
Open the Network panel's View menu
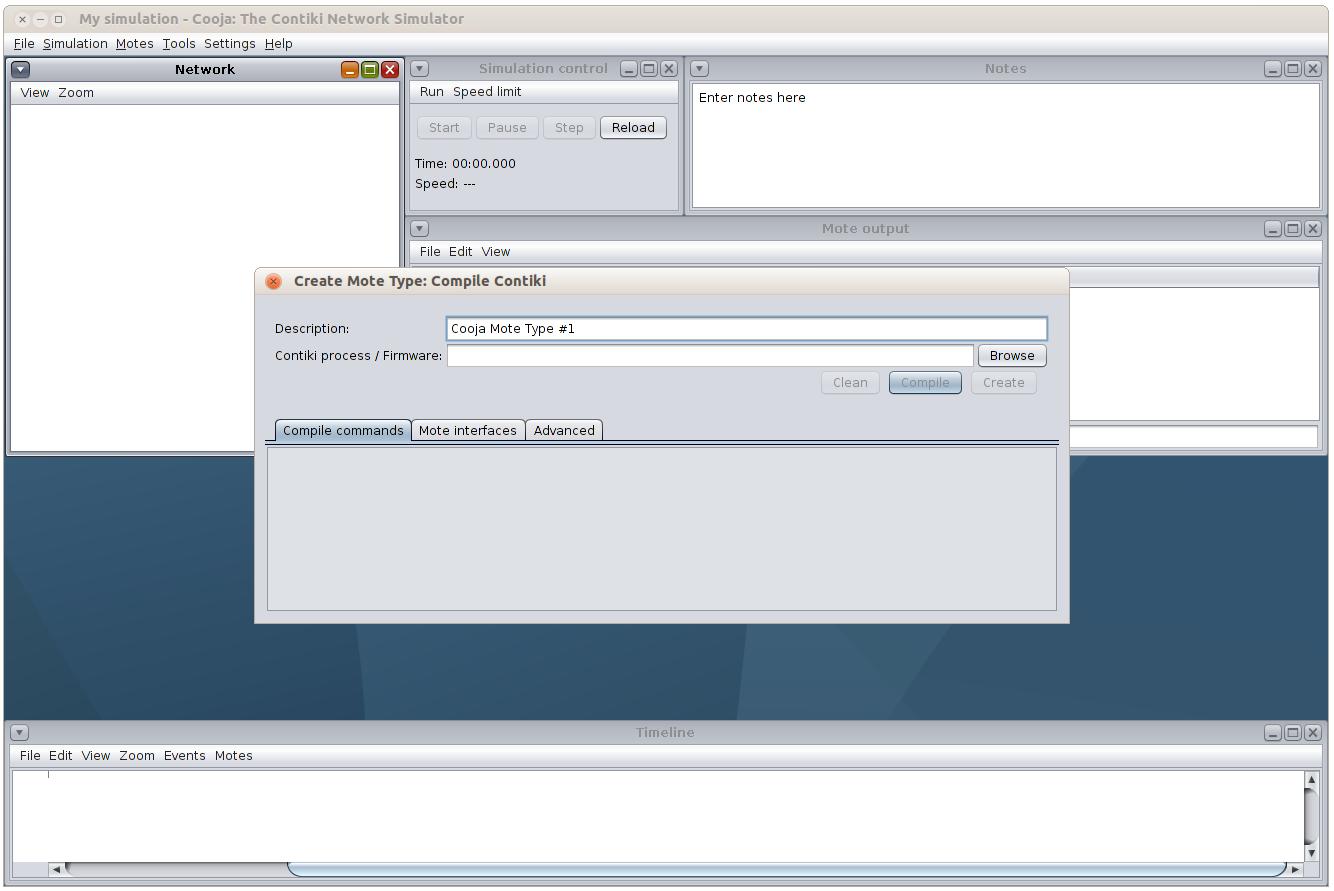click(35, 93)
